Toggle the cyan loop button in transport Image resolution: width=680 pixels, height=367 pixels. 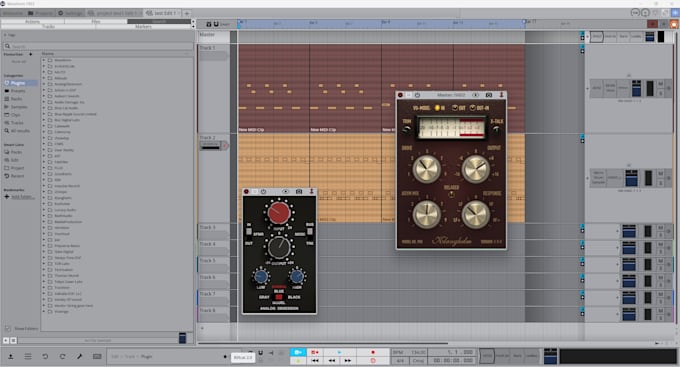(298, 352)
